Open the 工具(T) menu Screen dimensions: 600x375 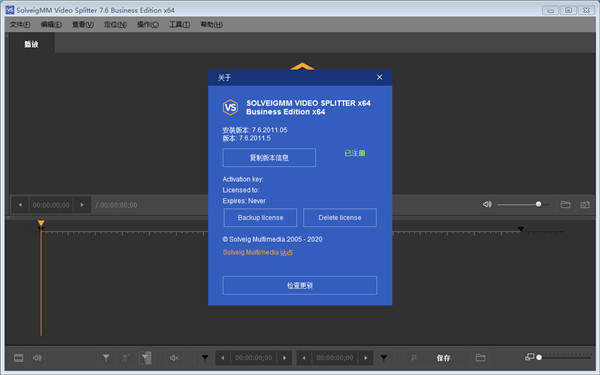click(x=179, y=24)
